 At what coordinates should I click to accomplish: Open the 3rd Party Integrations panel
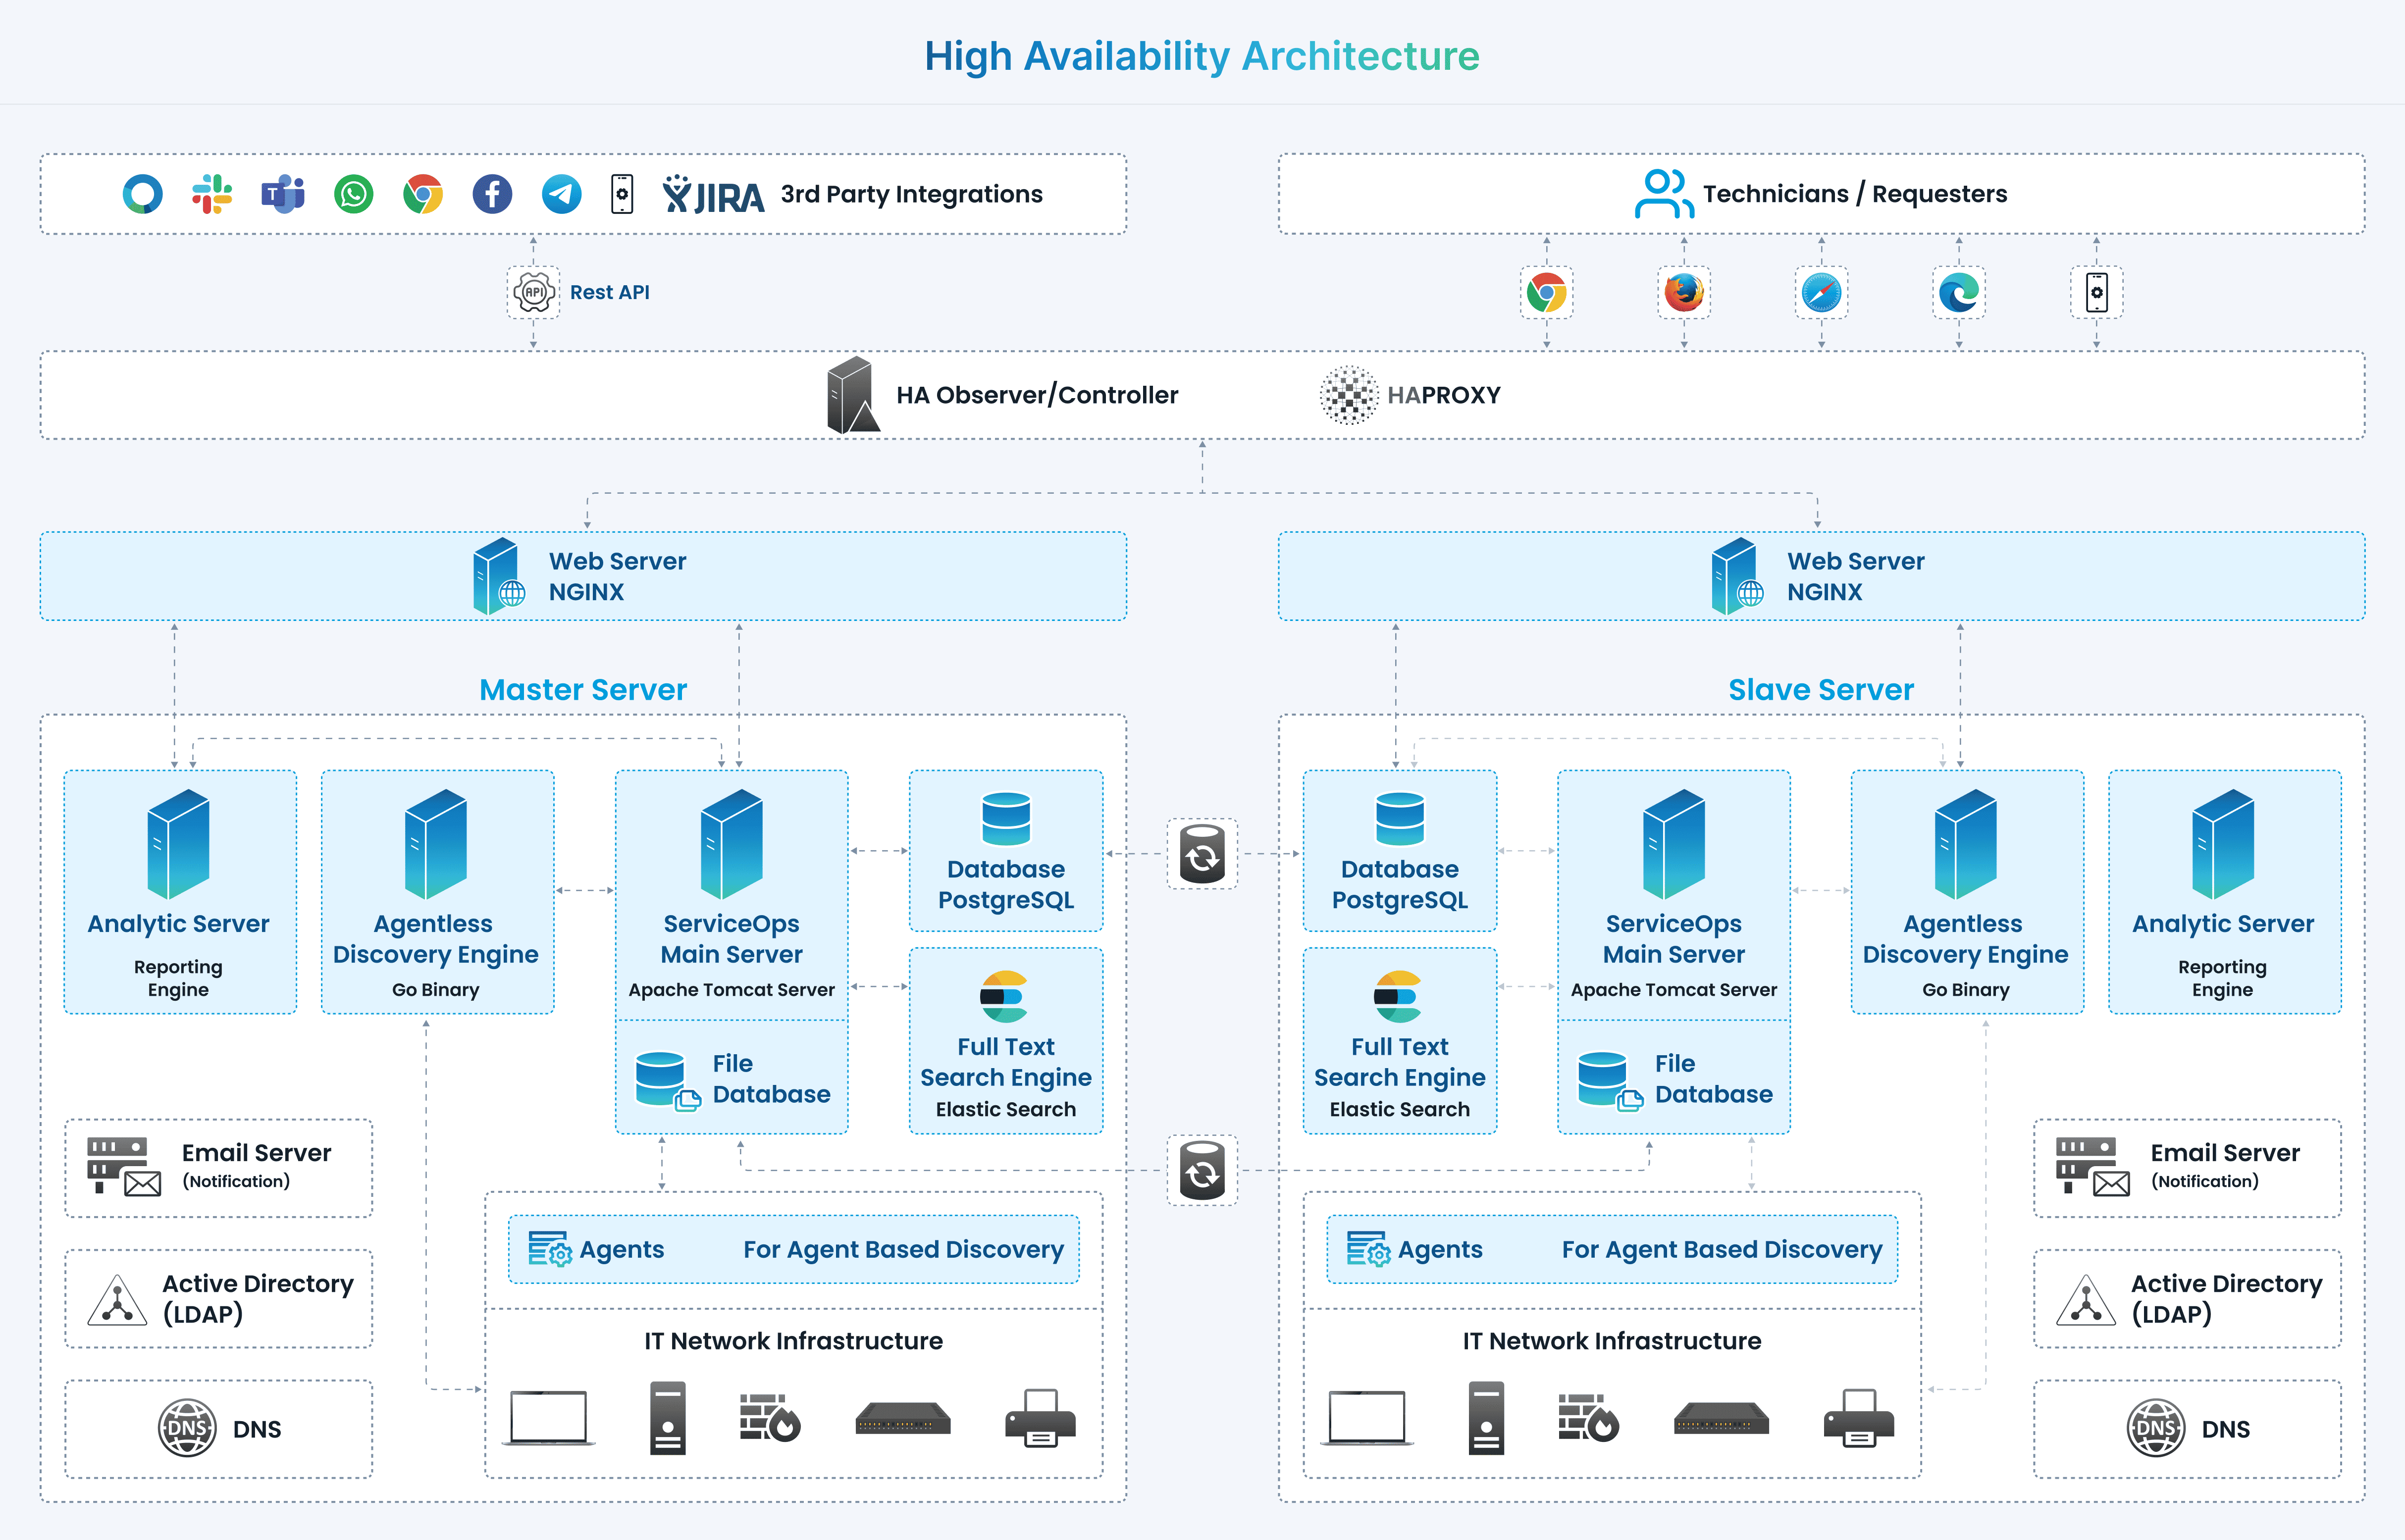[x=911, y=195]
